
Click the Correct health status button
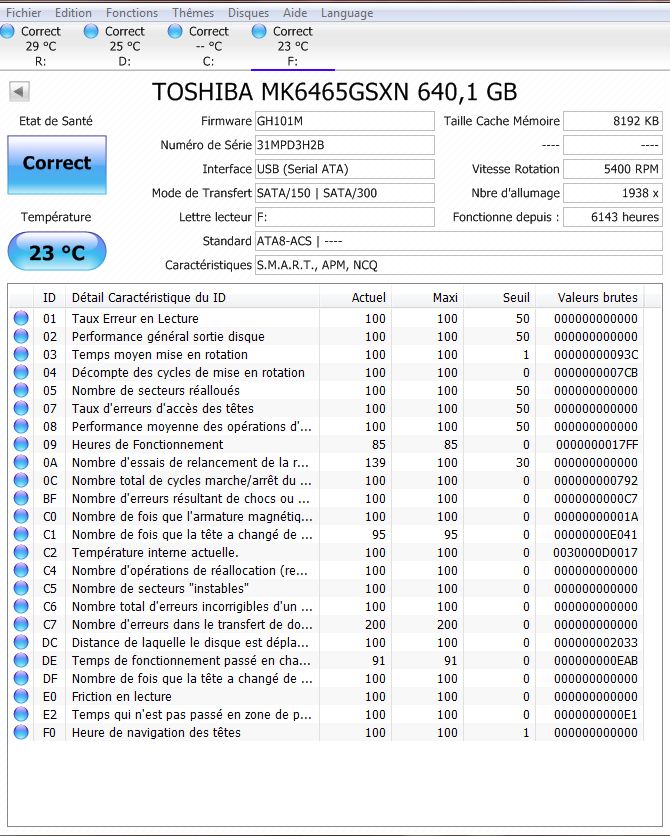coord(56,163)
